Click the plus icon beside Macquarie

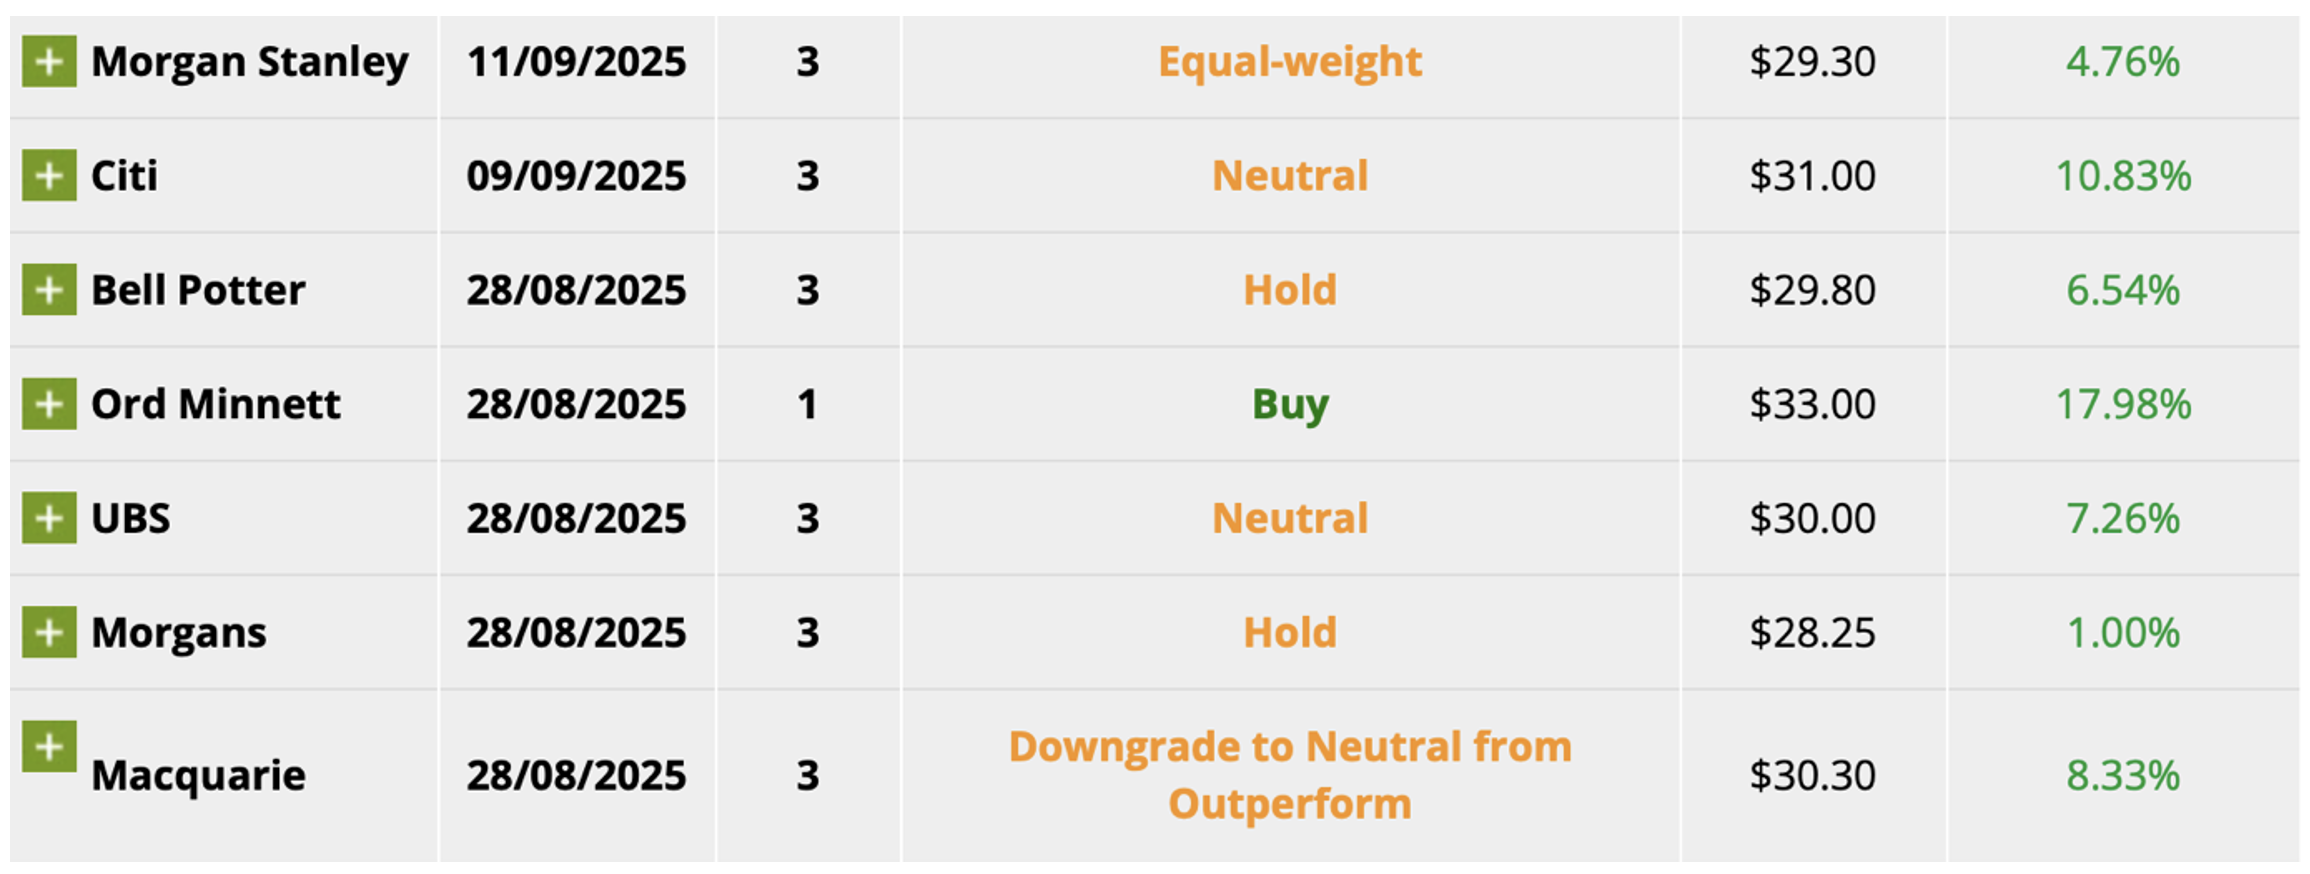tap(49, 747)
